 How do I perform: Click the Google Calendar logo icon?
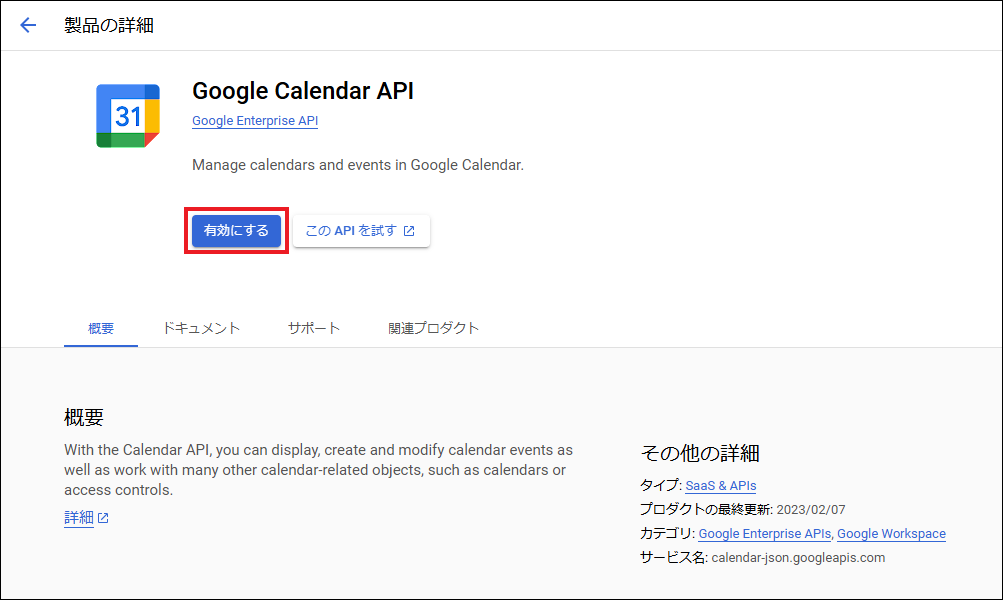pos(128,116)
